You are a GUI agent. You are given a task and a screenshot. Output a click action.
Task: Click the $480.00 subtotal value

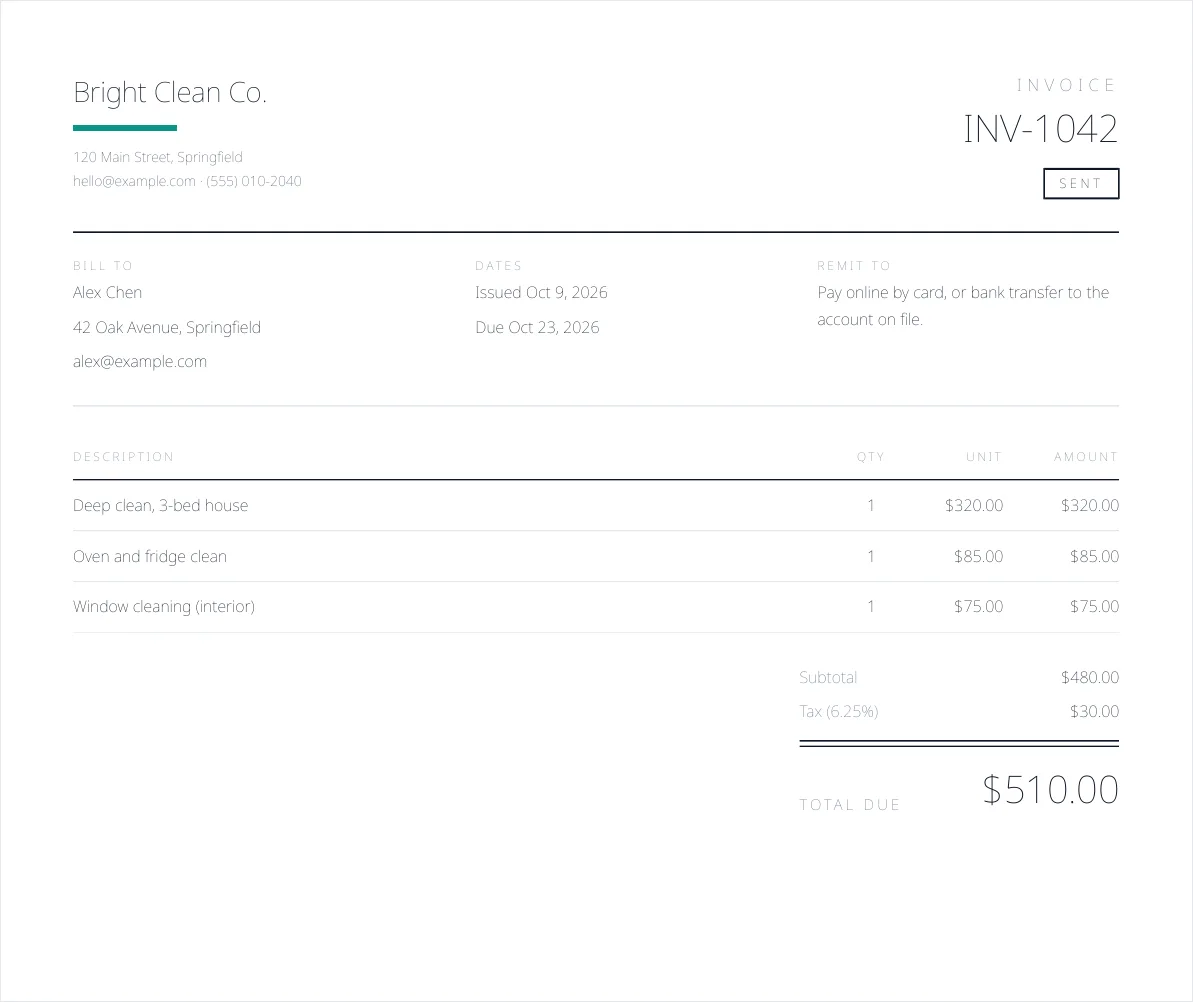pyautogui.click(x=1090, y=677)
